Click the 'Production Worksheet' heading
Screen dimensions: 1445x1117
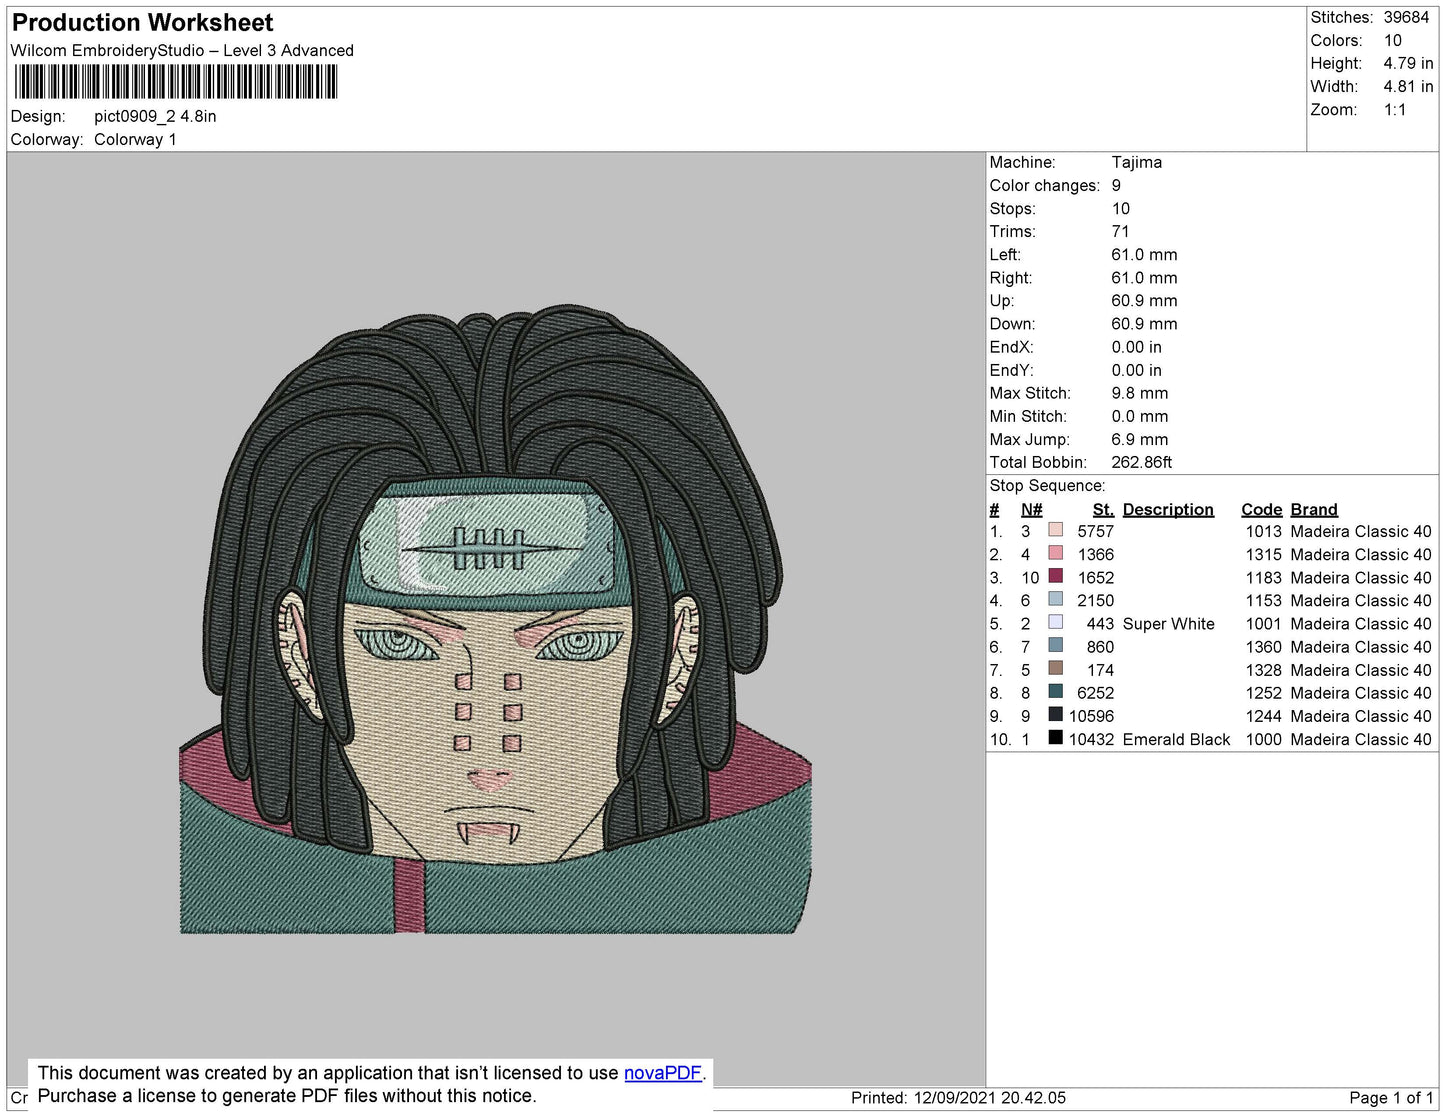(x=142, y=23)
